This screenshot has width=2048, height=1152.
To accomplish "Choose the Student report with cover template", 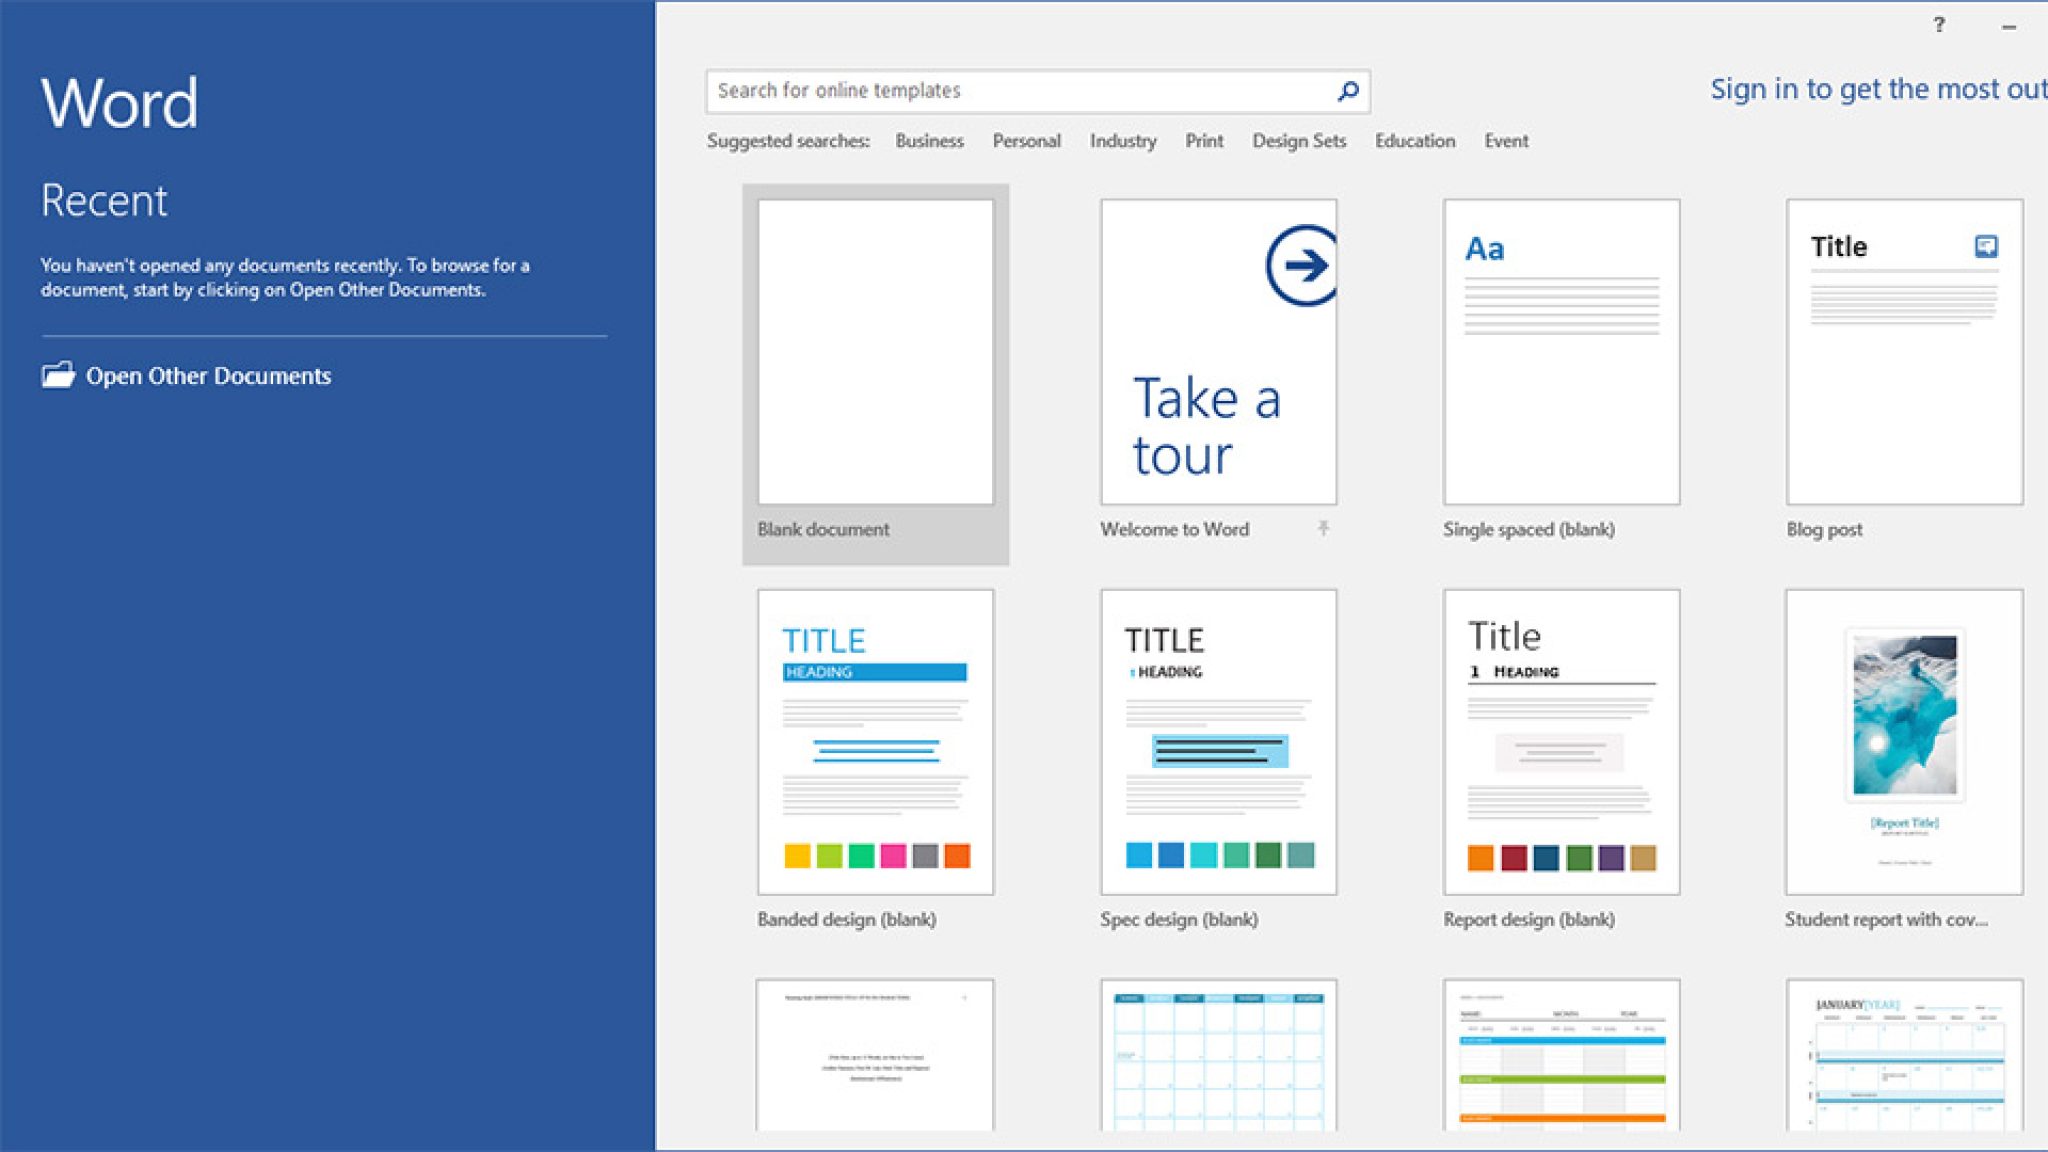I will (x=1904, y=742).
